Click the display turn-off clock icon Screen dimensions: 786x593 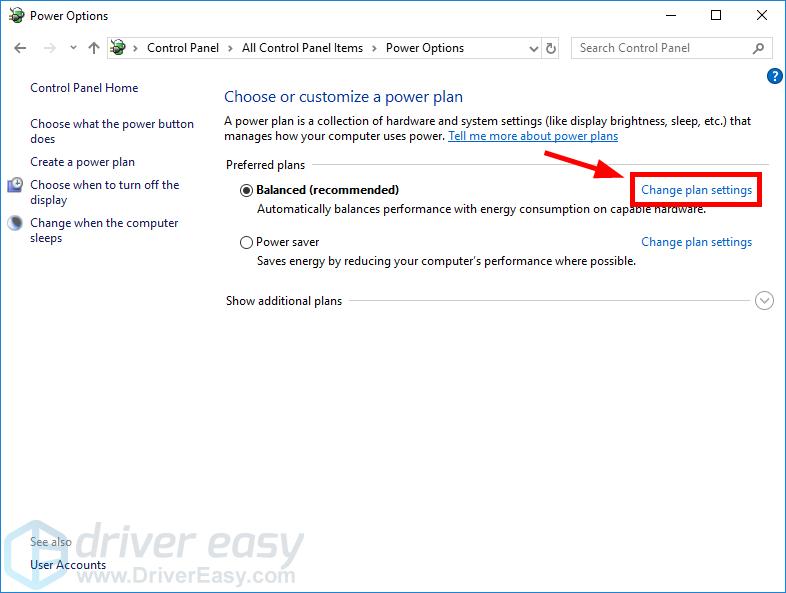15,185
